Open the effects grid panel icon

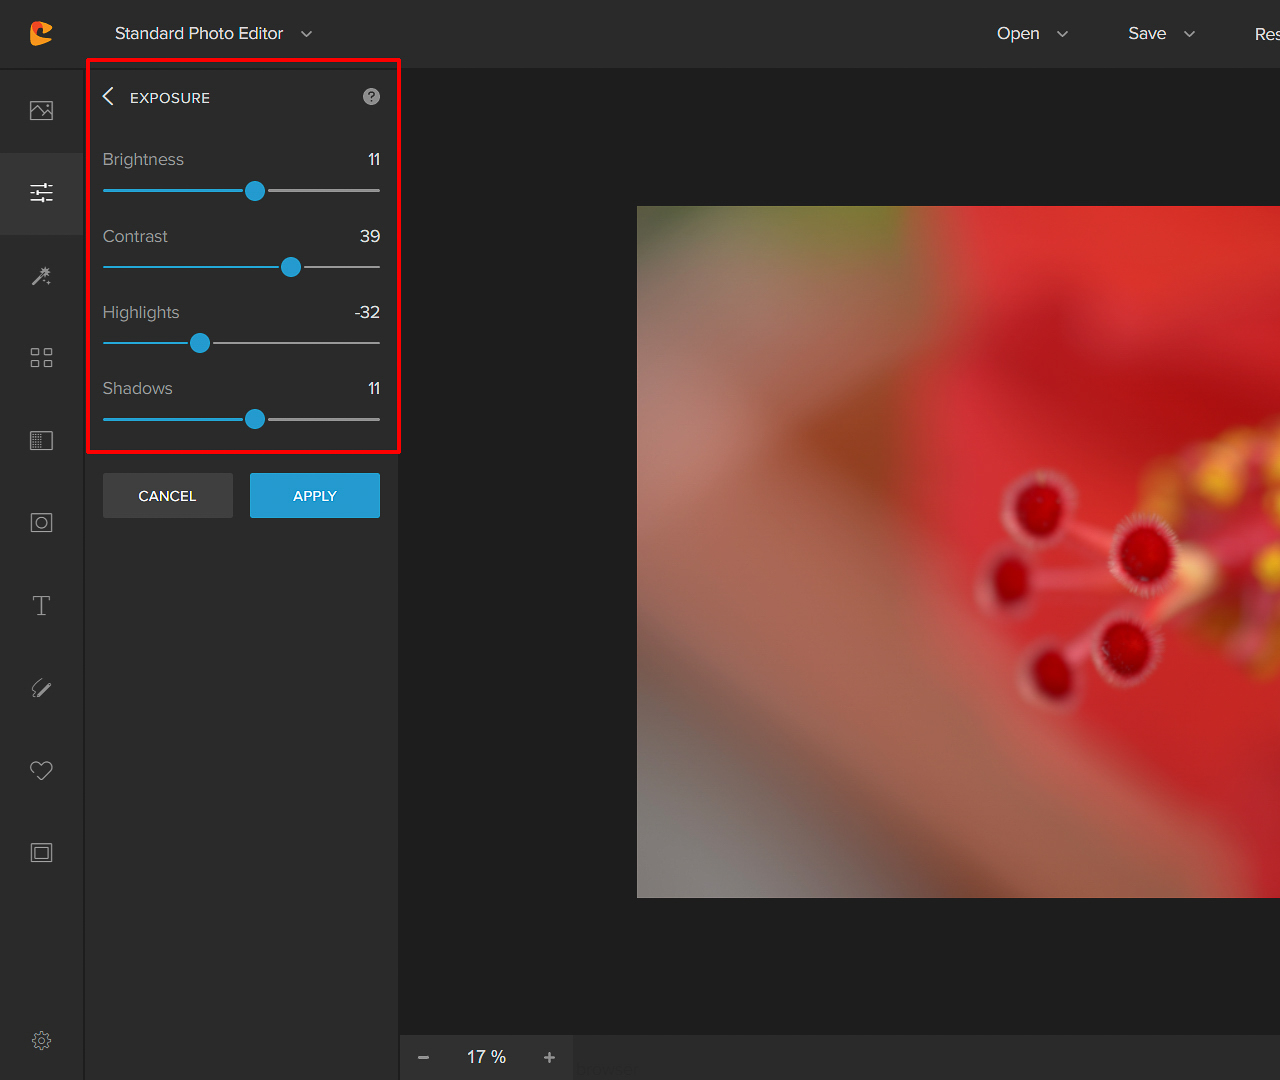click(x=41, y=357)
